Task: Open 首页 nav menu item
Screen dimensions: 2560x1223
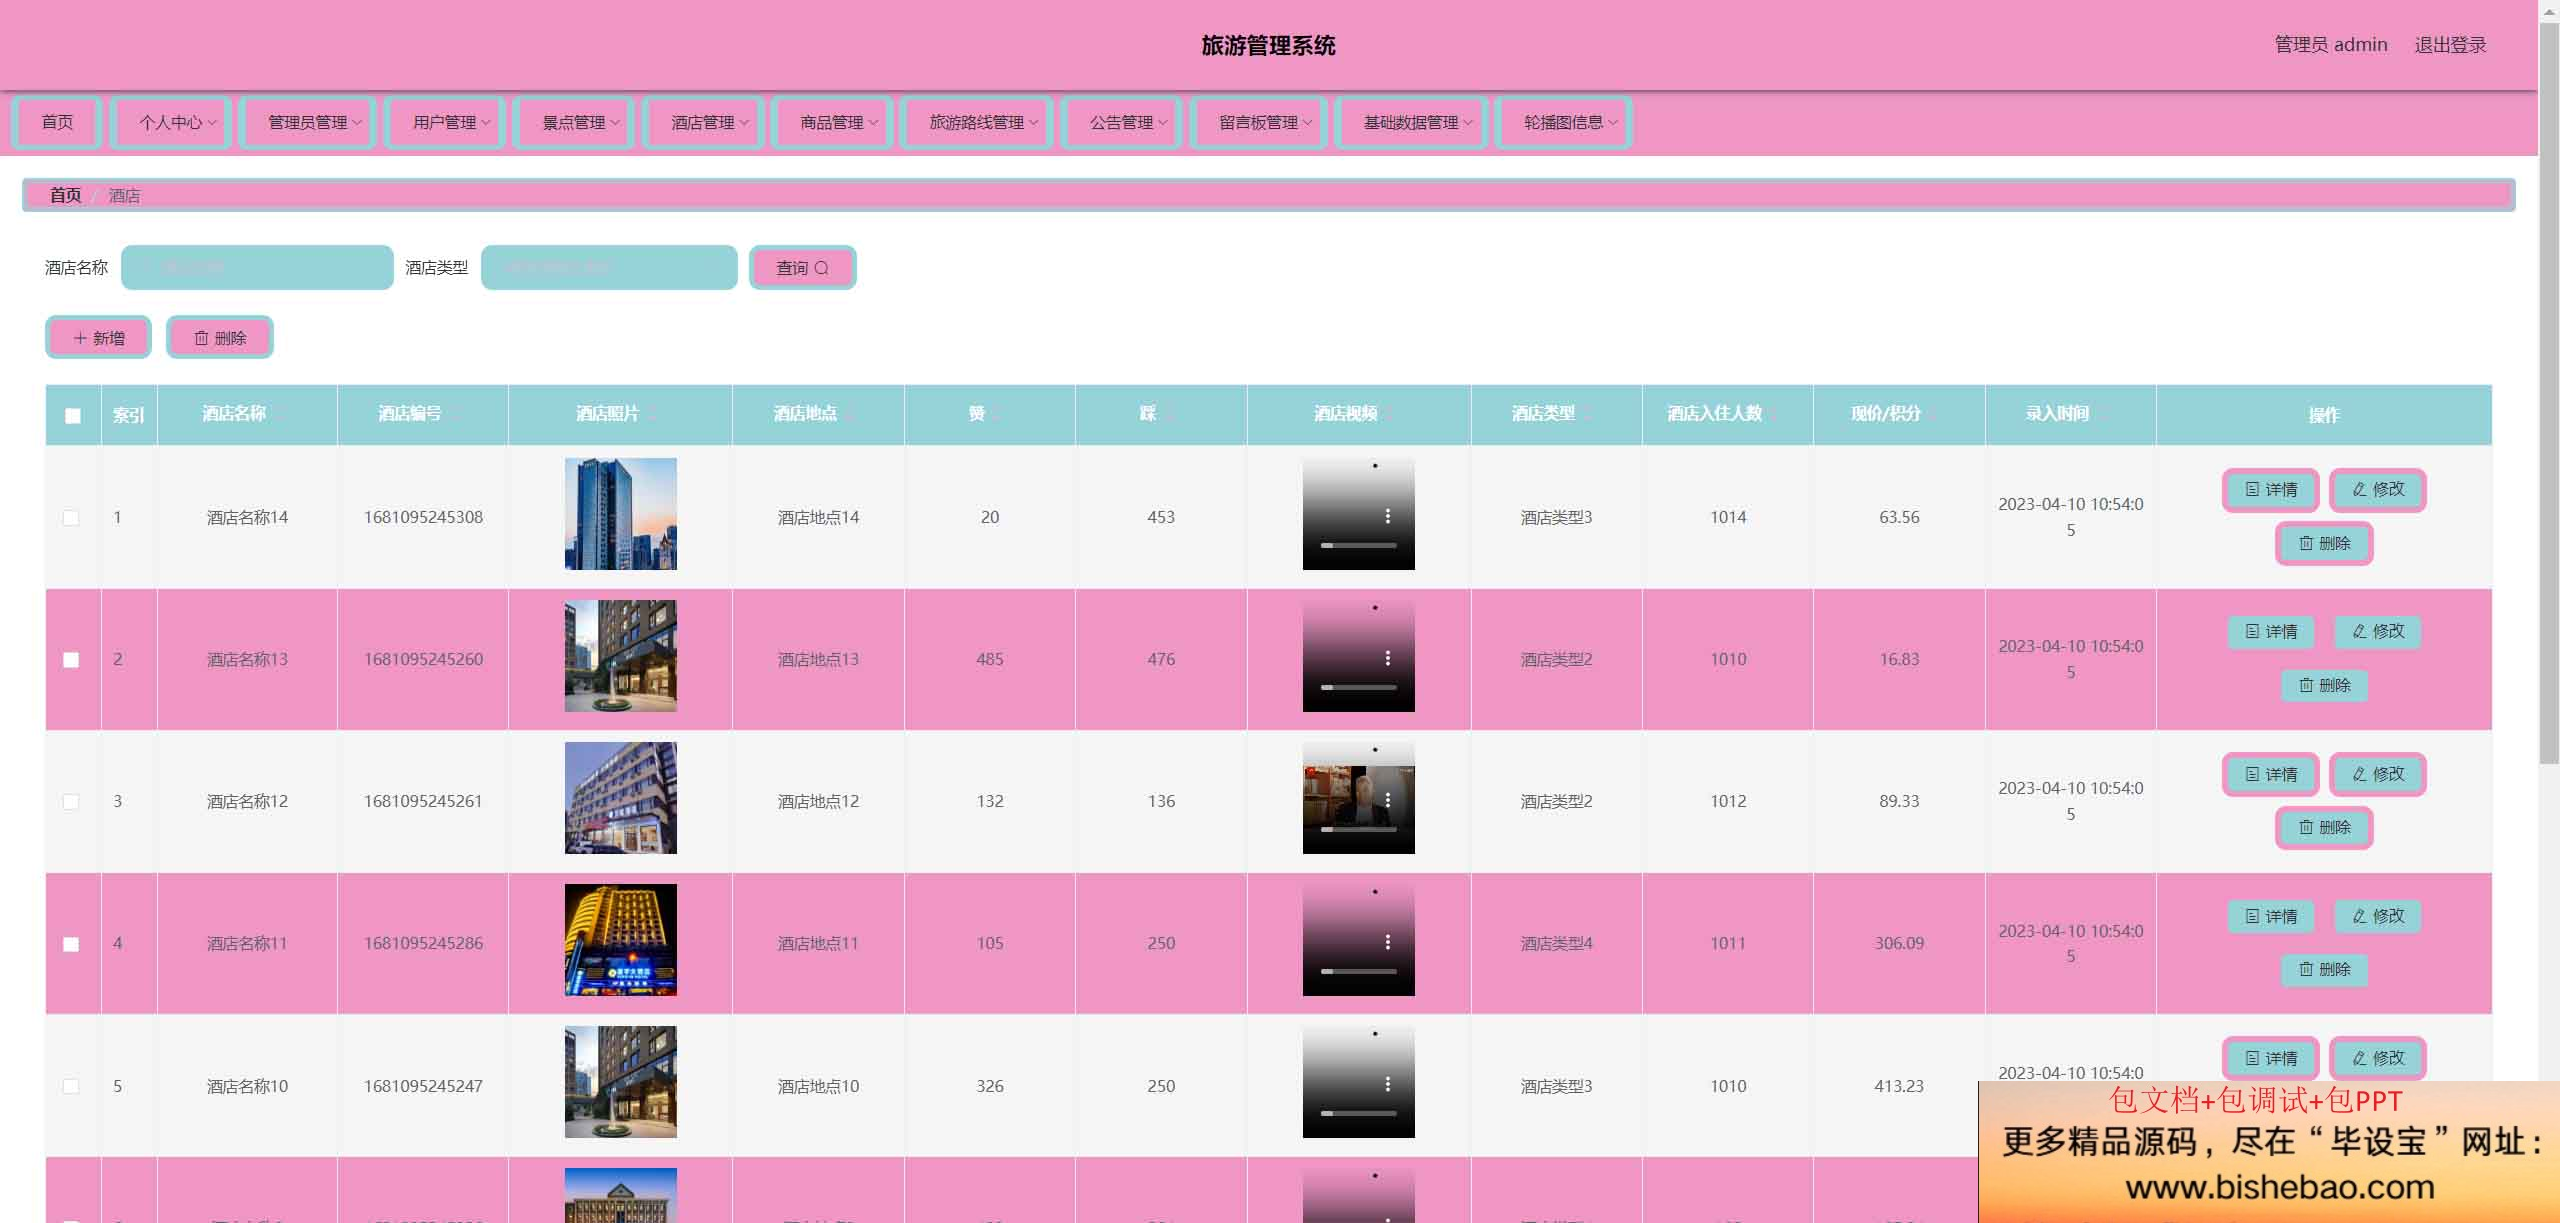Action: (57, 122)
